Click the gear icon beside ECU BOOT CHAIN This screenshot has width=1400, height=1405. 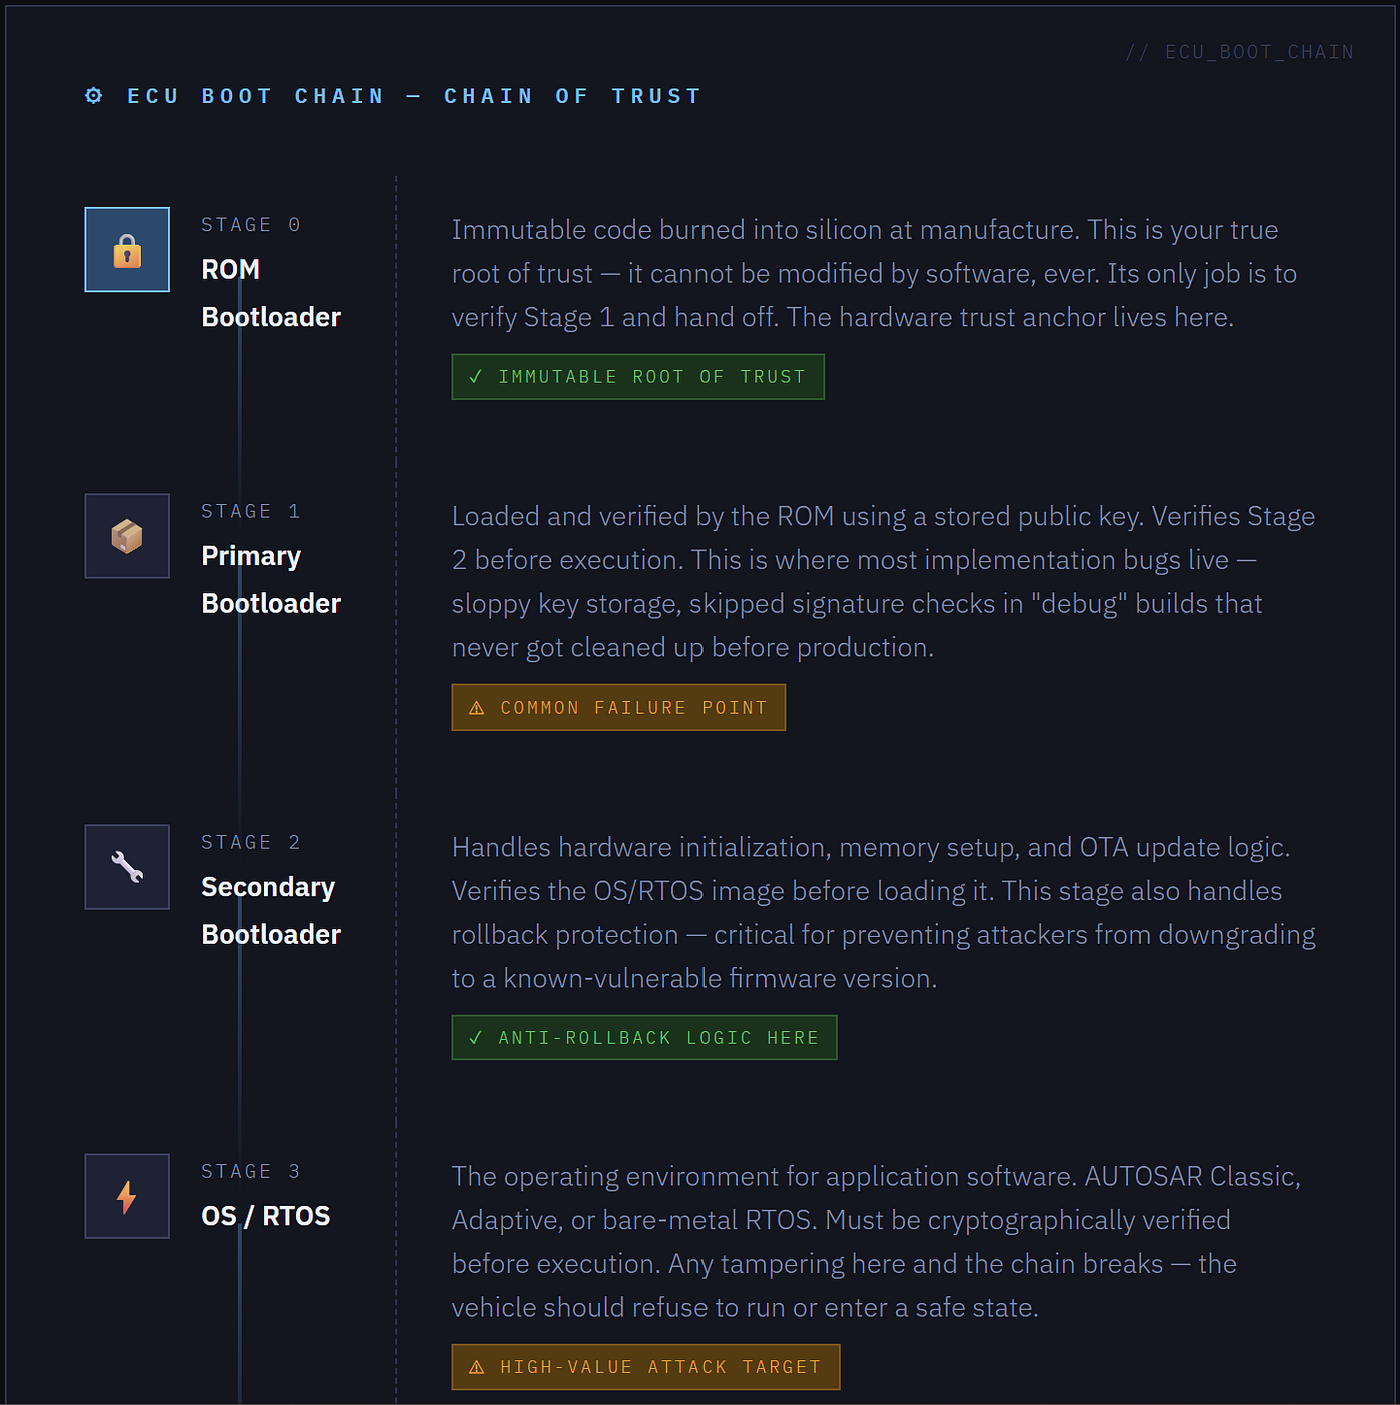point(94,96)
